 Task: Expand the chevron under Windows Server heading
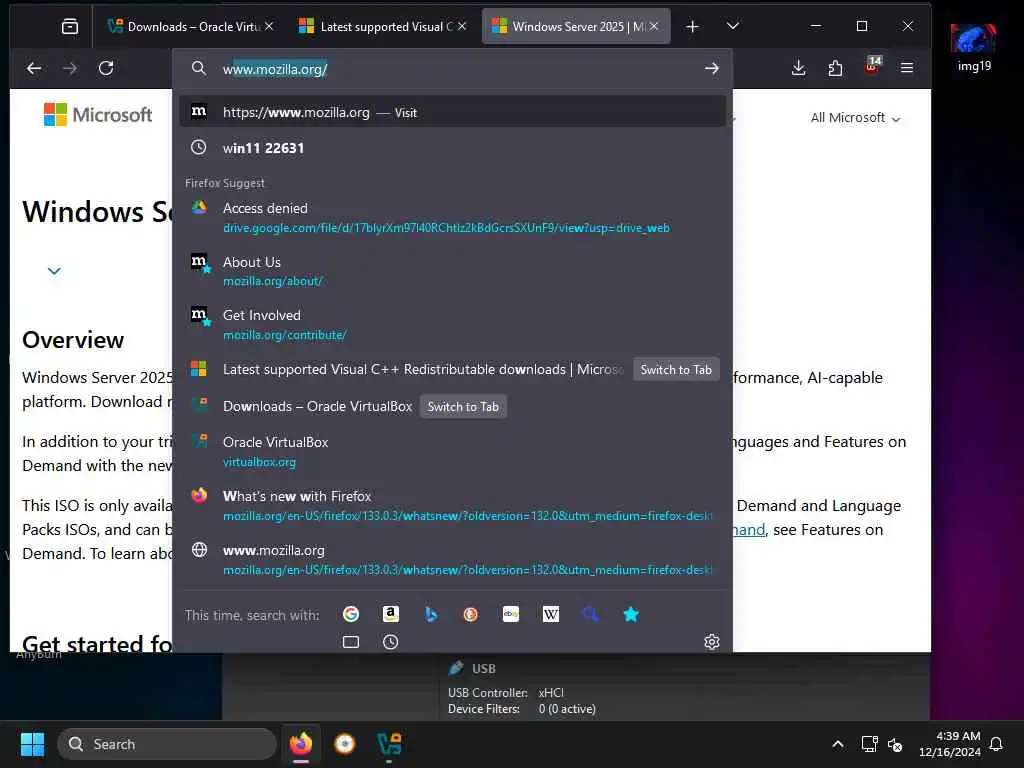[54, 270]
